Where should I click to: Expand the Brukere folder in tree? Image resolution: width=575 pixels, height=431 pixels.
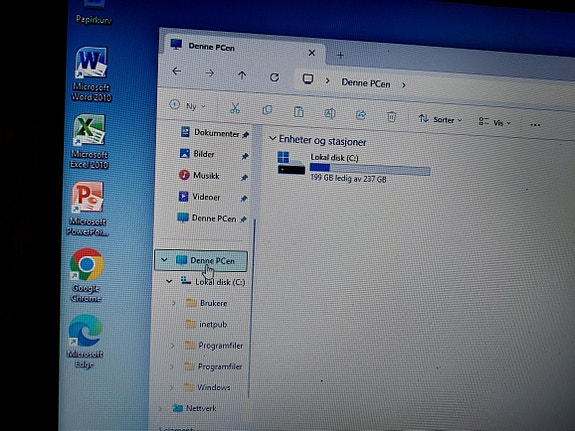pos(173,303)
